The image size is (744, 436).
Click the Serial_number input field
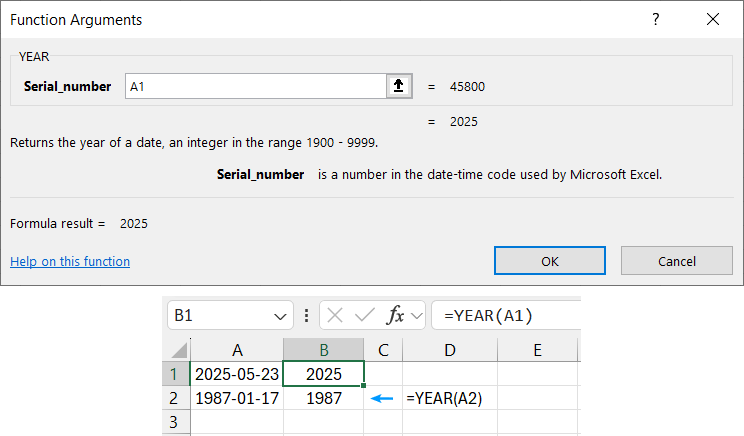click(256, 86)
